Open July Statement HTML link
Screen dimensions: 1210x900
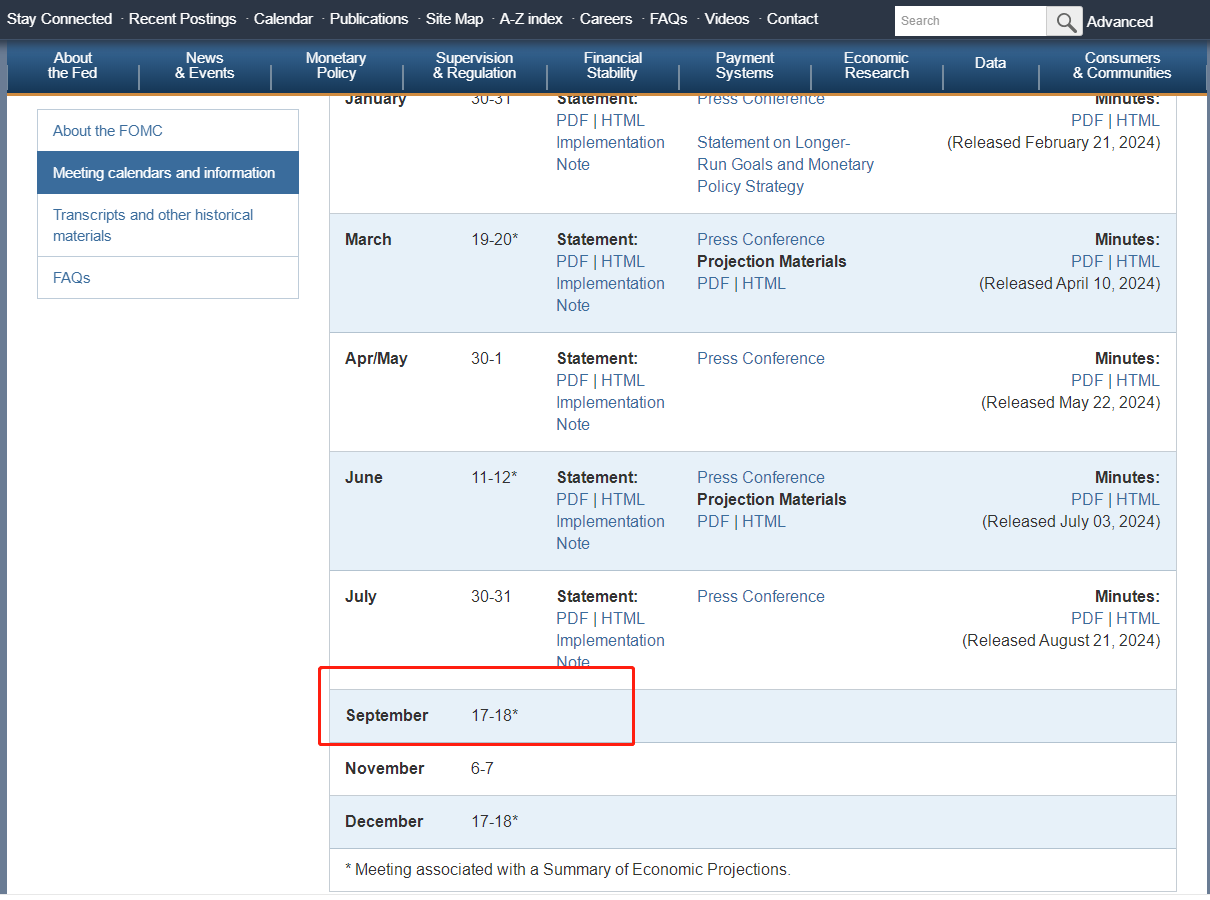623,619
